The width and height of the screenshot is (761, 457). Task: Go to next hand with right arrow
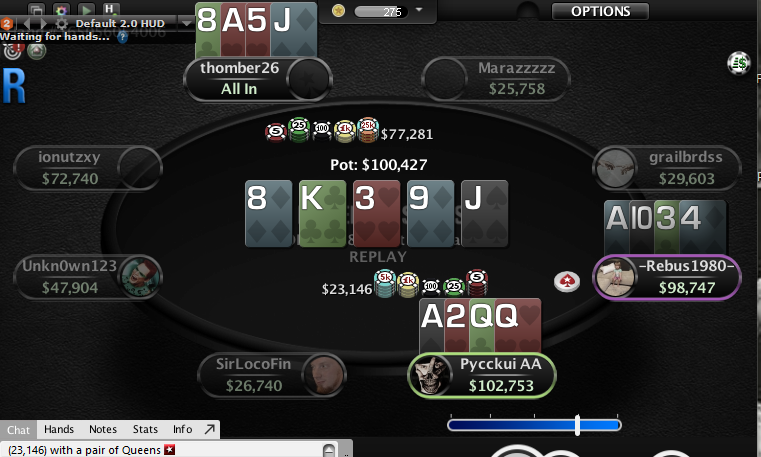click(x=43, y=23)
